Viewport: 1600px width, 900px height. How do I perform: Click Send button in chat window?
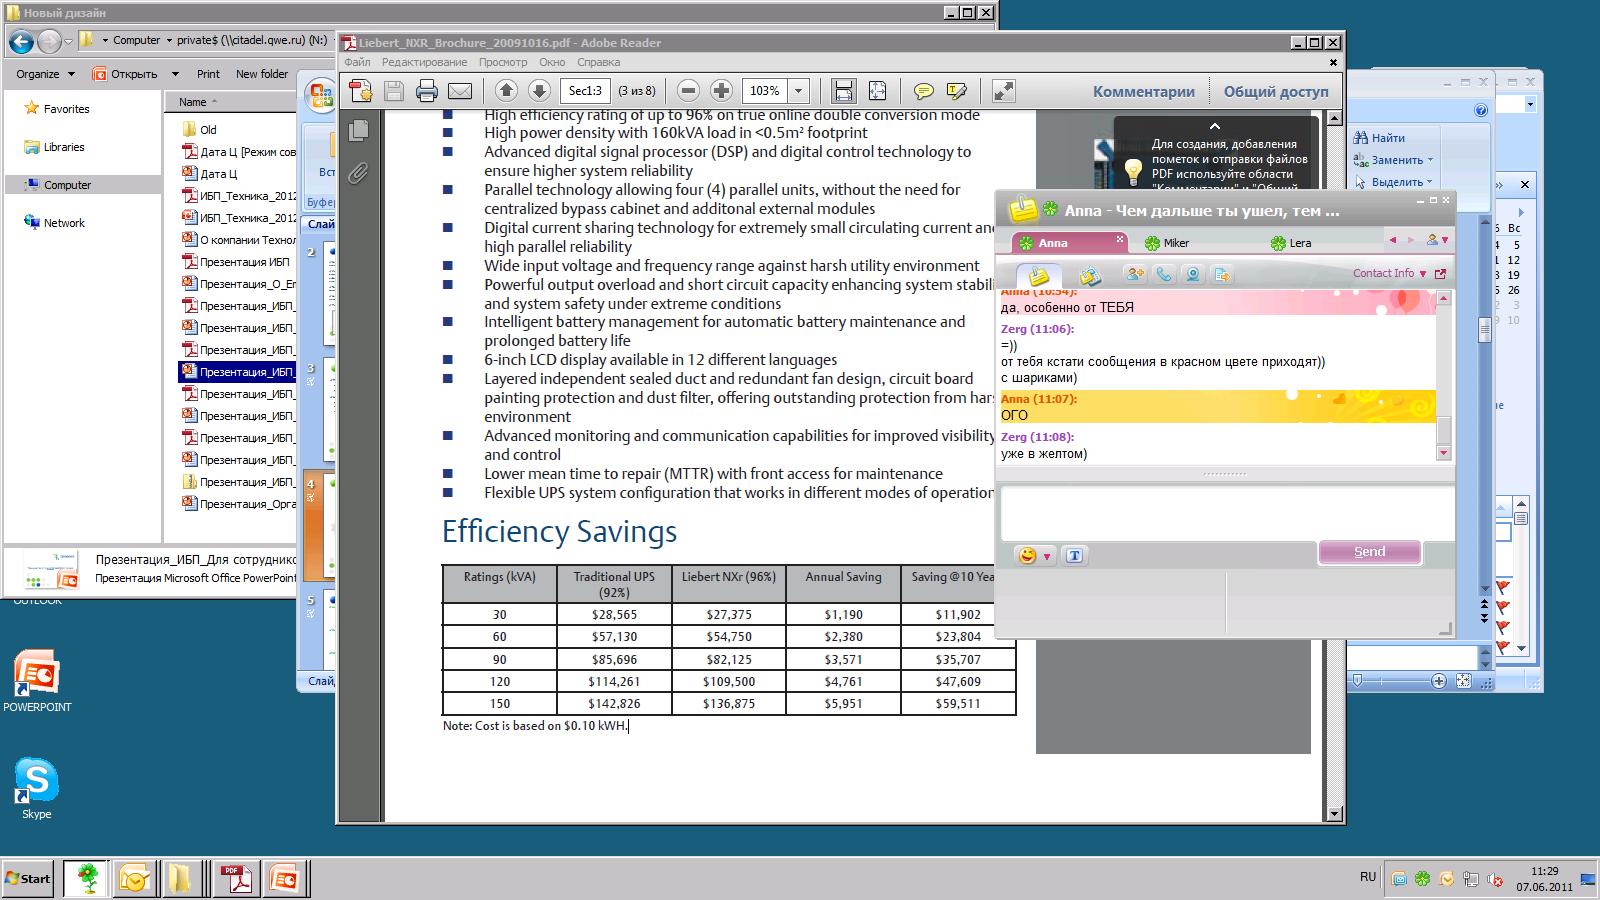pos(1370,552)
